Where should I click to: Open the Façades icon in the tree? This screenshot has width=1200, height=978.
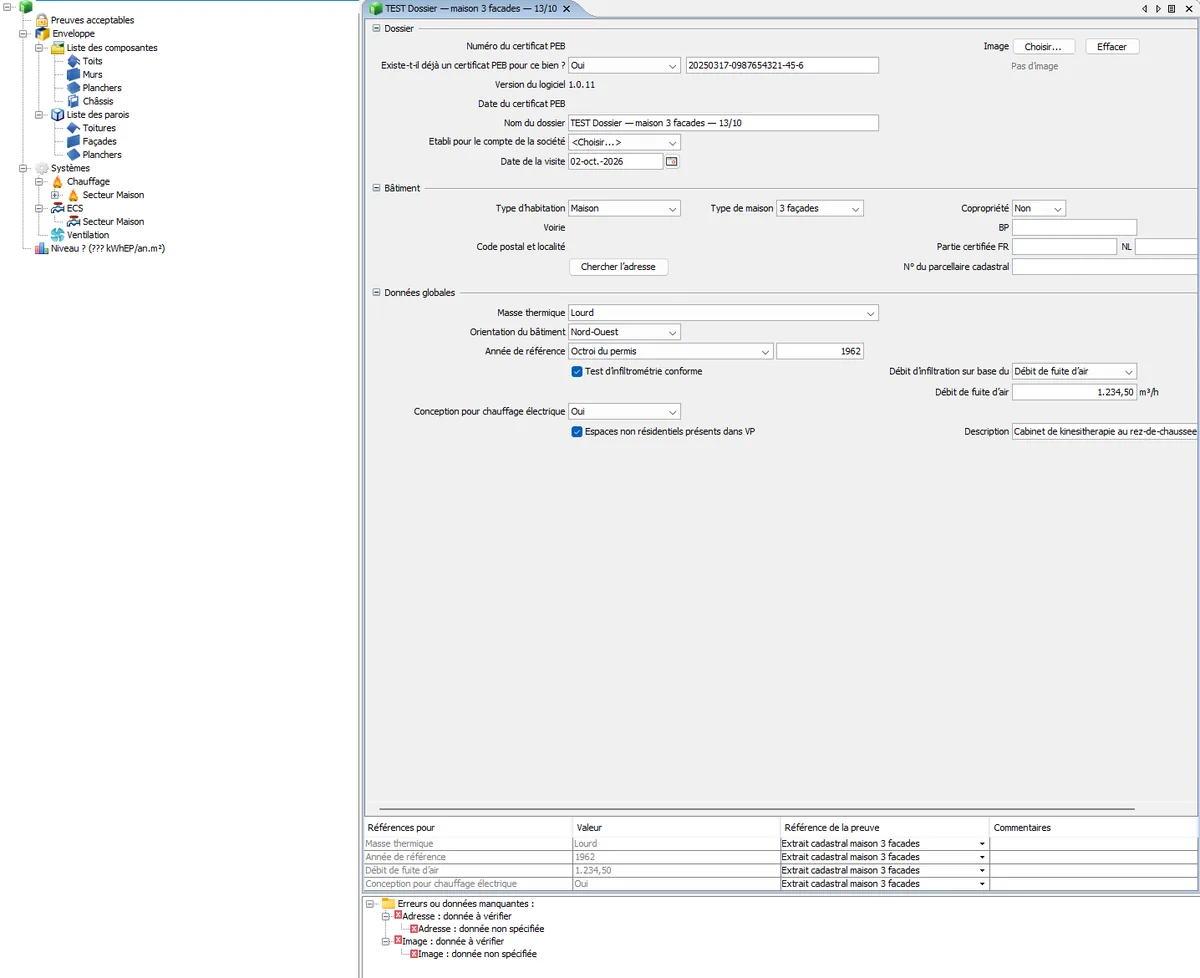[74, 141]
